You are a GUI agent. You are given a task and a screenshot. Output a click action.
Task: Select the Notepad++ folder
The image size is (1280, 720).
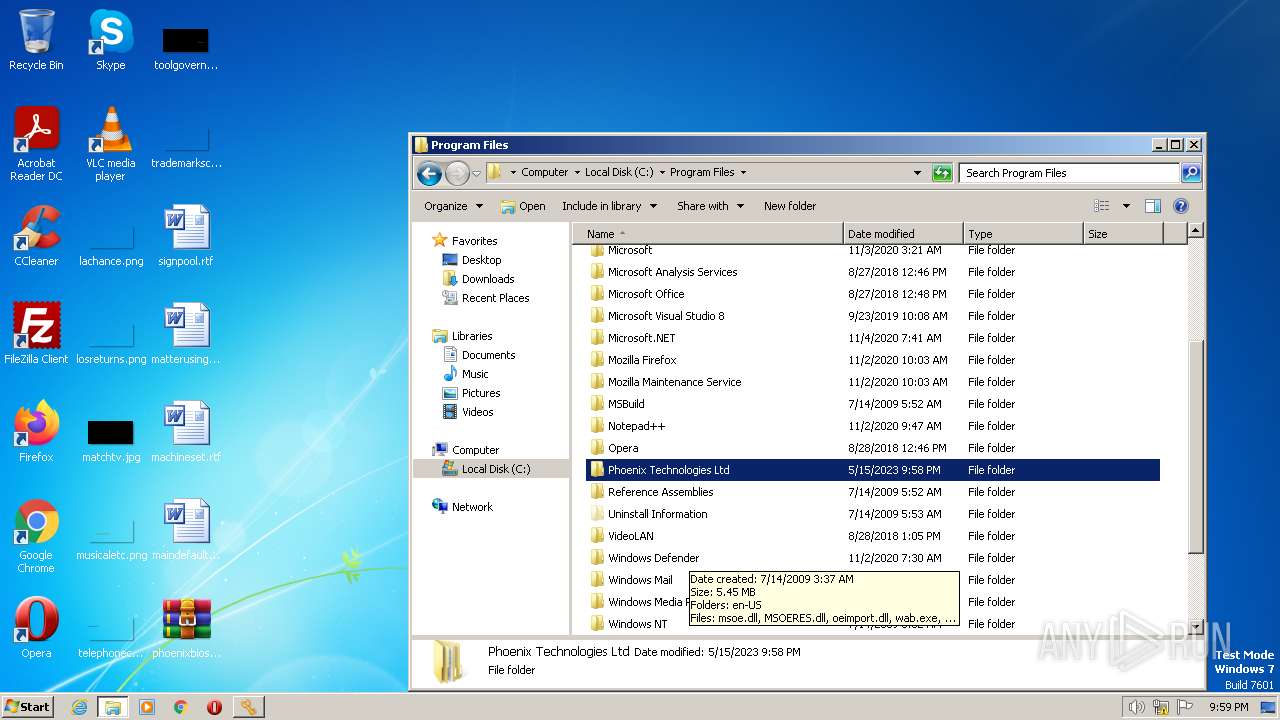636,426
